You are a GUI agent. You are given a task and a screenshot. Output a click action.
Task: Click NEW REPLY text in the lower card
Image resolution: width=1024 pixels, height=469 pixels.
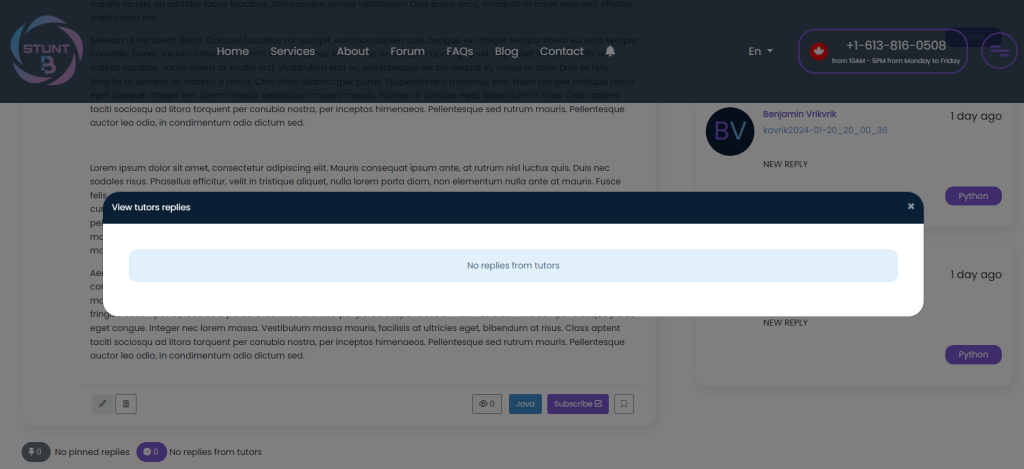pyautogui.click(x=785, y=323)
